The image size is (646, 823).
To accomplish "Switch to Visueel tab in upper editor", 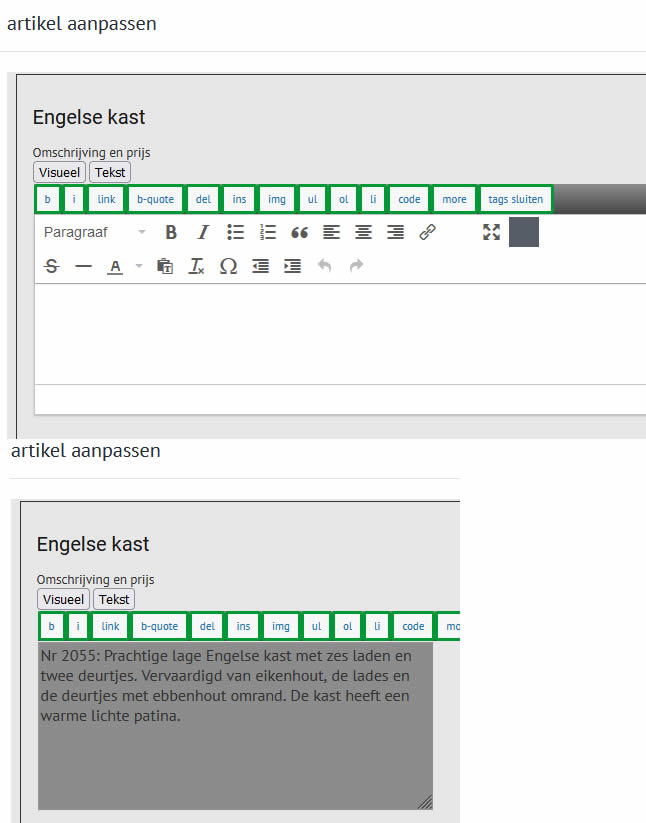I will [59, 172].
